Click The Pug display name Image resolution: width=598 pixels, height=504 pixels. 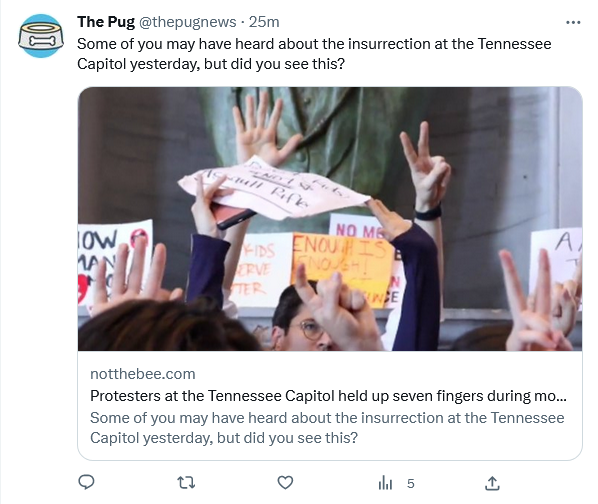[106, 22]
